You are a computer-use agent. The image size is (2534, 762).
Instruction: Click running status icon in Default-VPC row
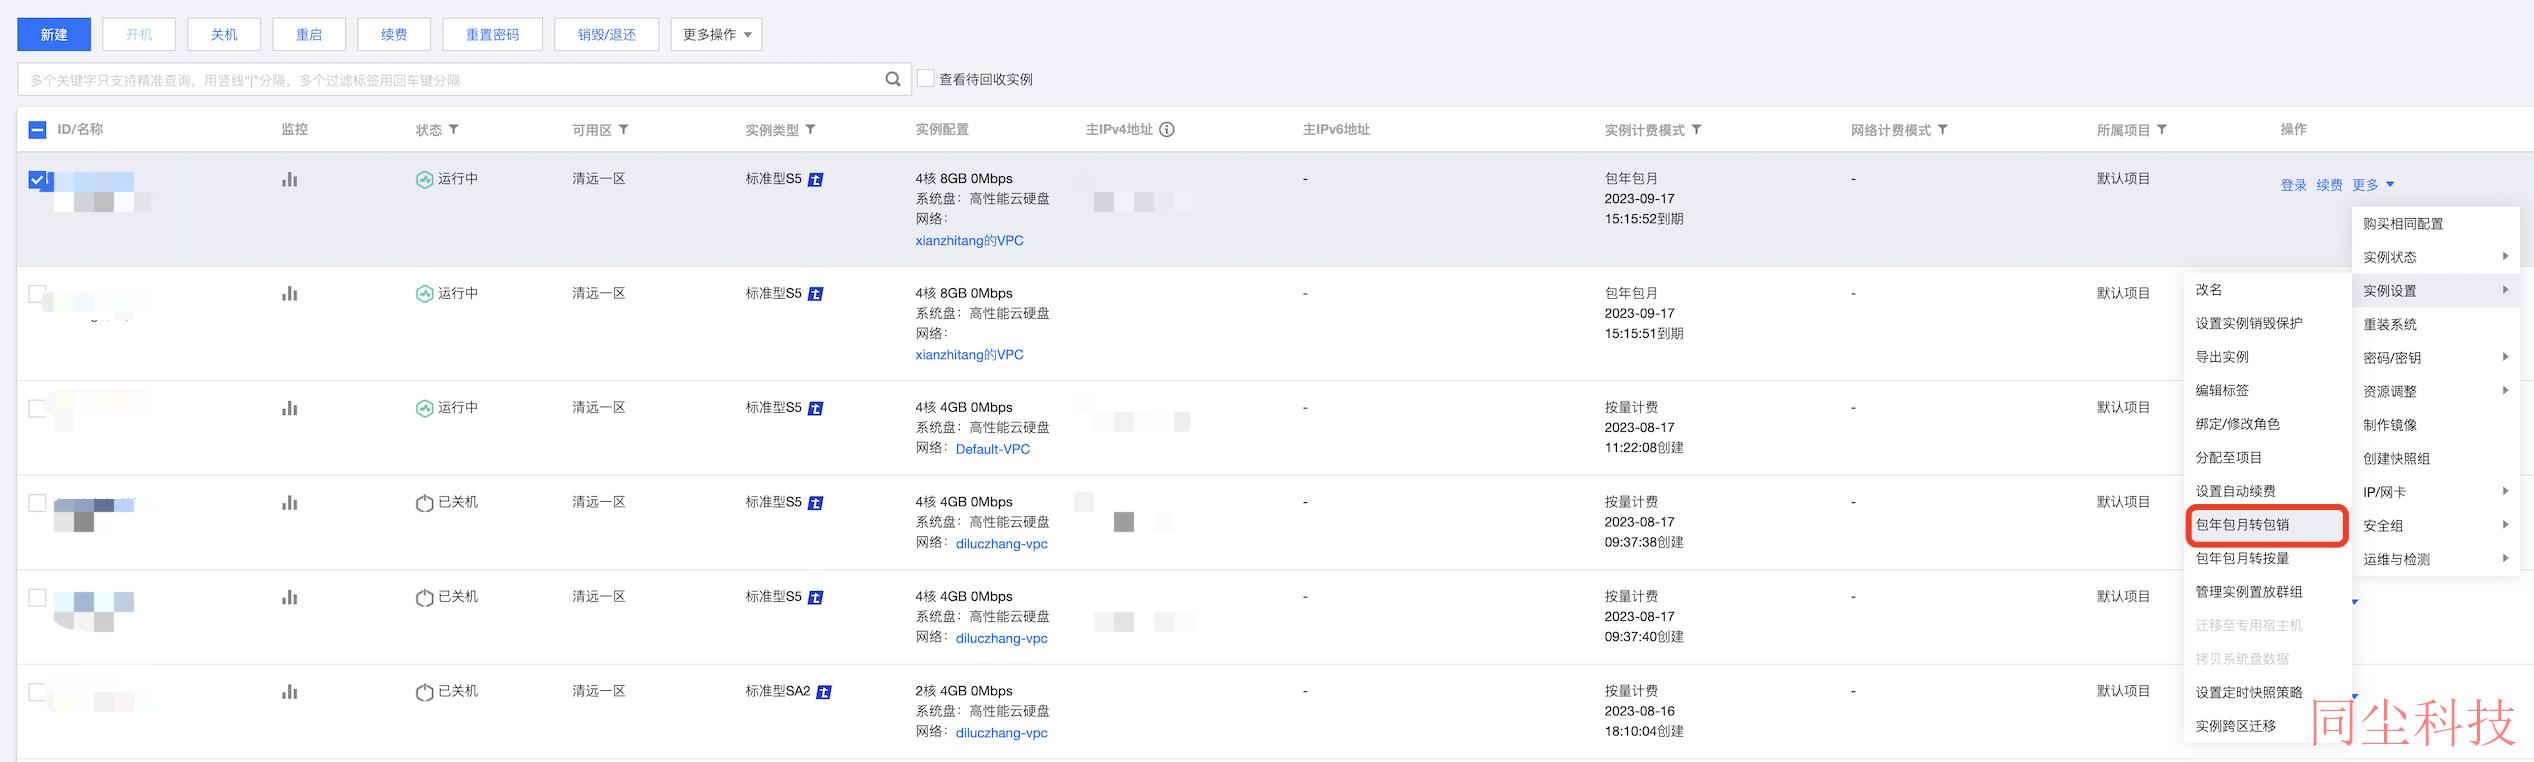(424, 408)
